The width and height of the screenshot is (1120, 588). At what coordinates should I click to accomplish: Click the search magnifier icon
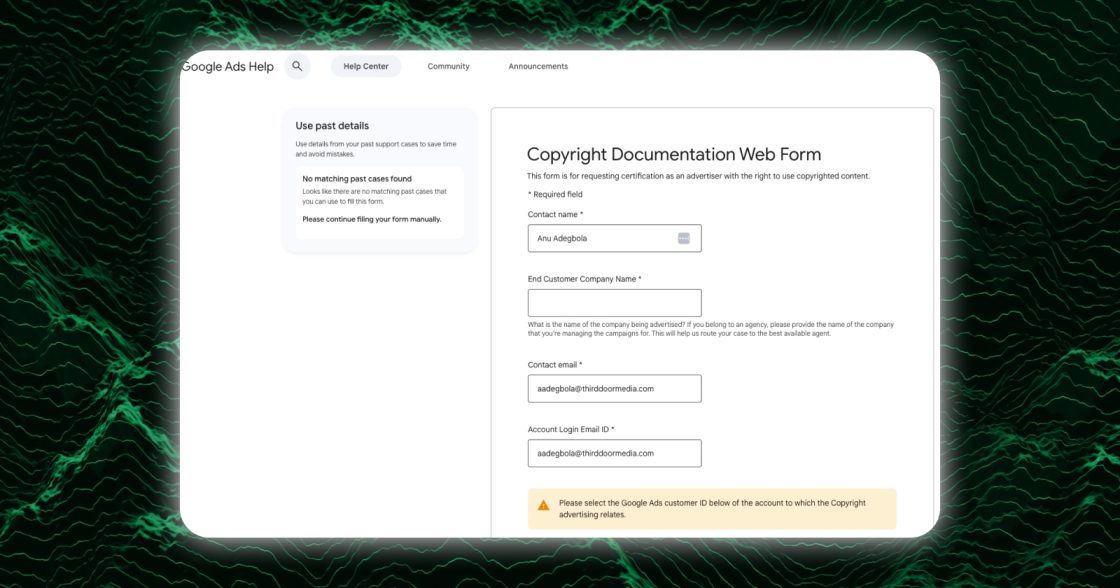click(x=297, y=66)
